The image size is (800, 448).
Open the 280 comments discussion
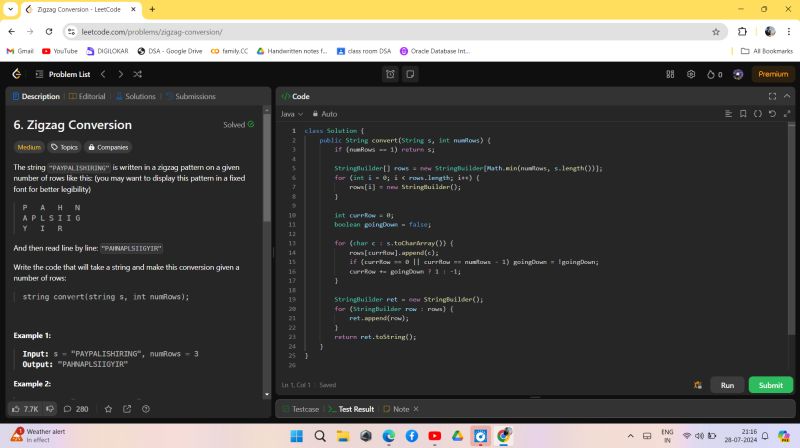[76, 409]
